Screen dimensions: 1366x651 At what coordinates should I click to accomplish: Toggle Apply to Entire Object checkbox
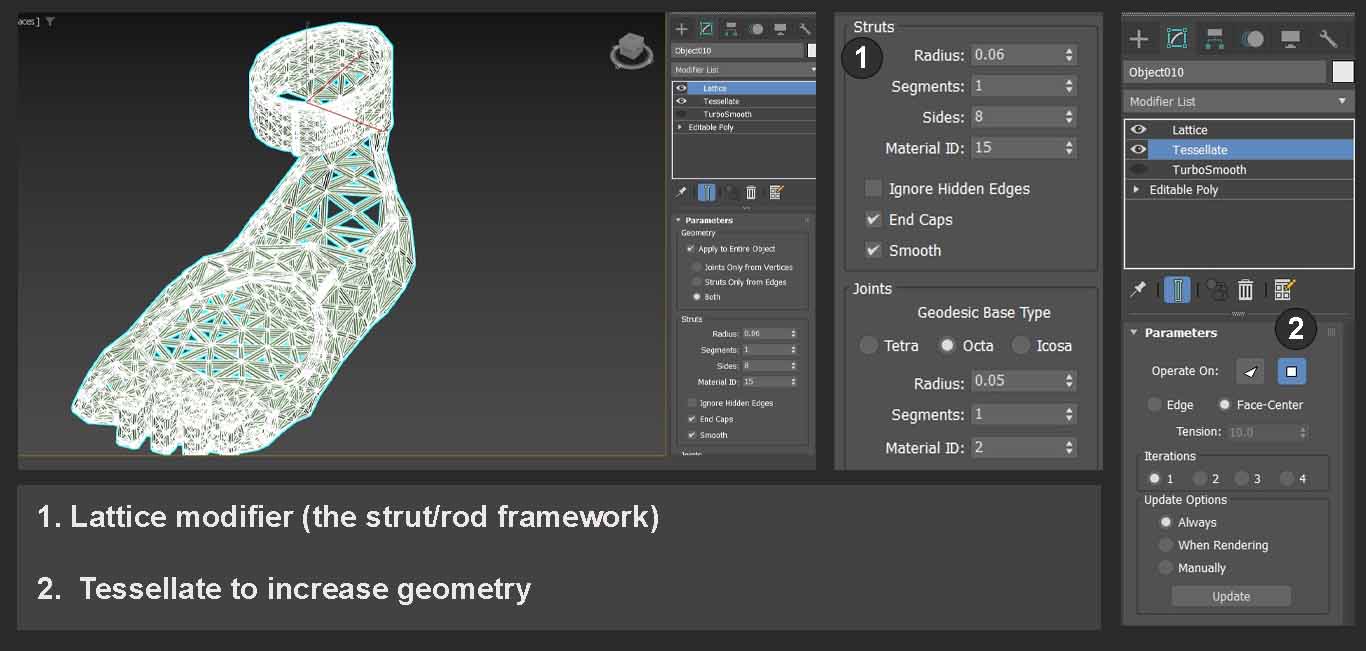[689, 248]
